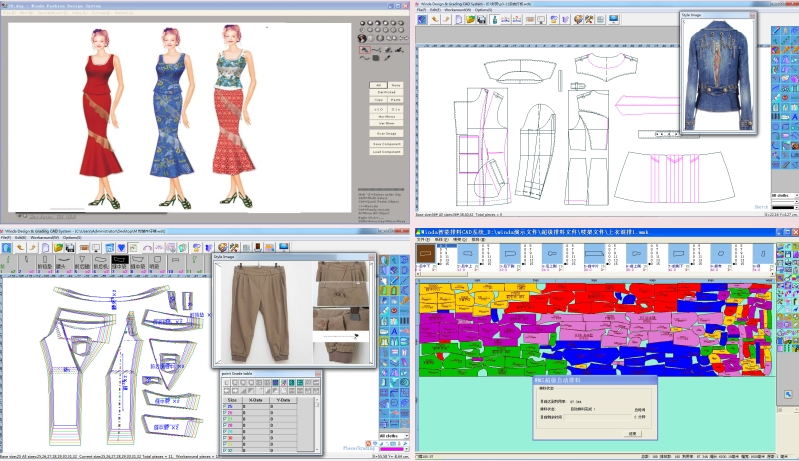Toggle size 25 checkbox in point Grade table

click(x=225, y=406)
